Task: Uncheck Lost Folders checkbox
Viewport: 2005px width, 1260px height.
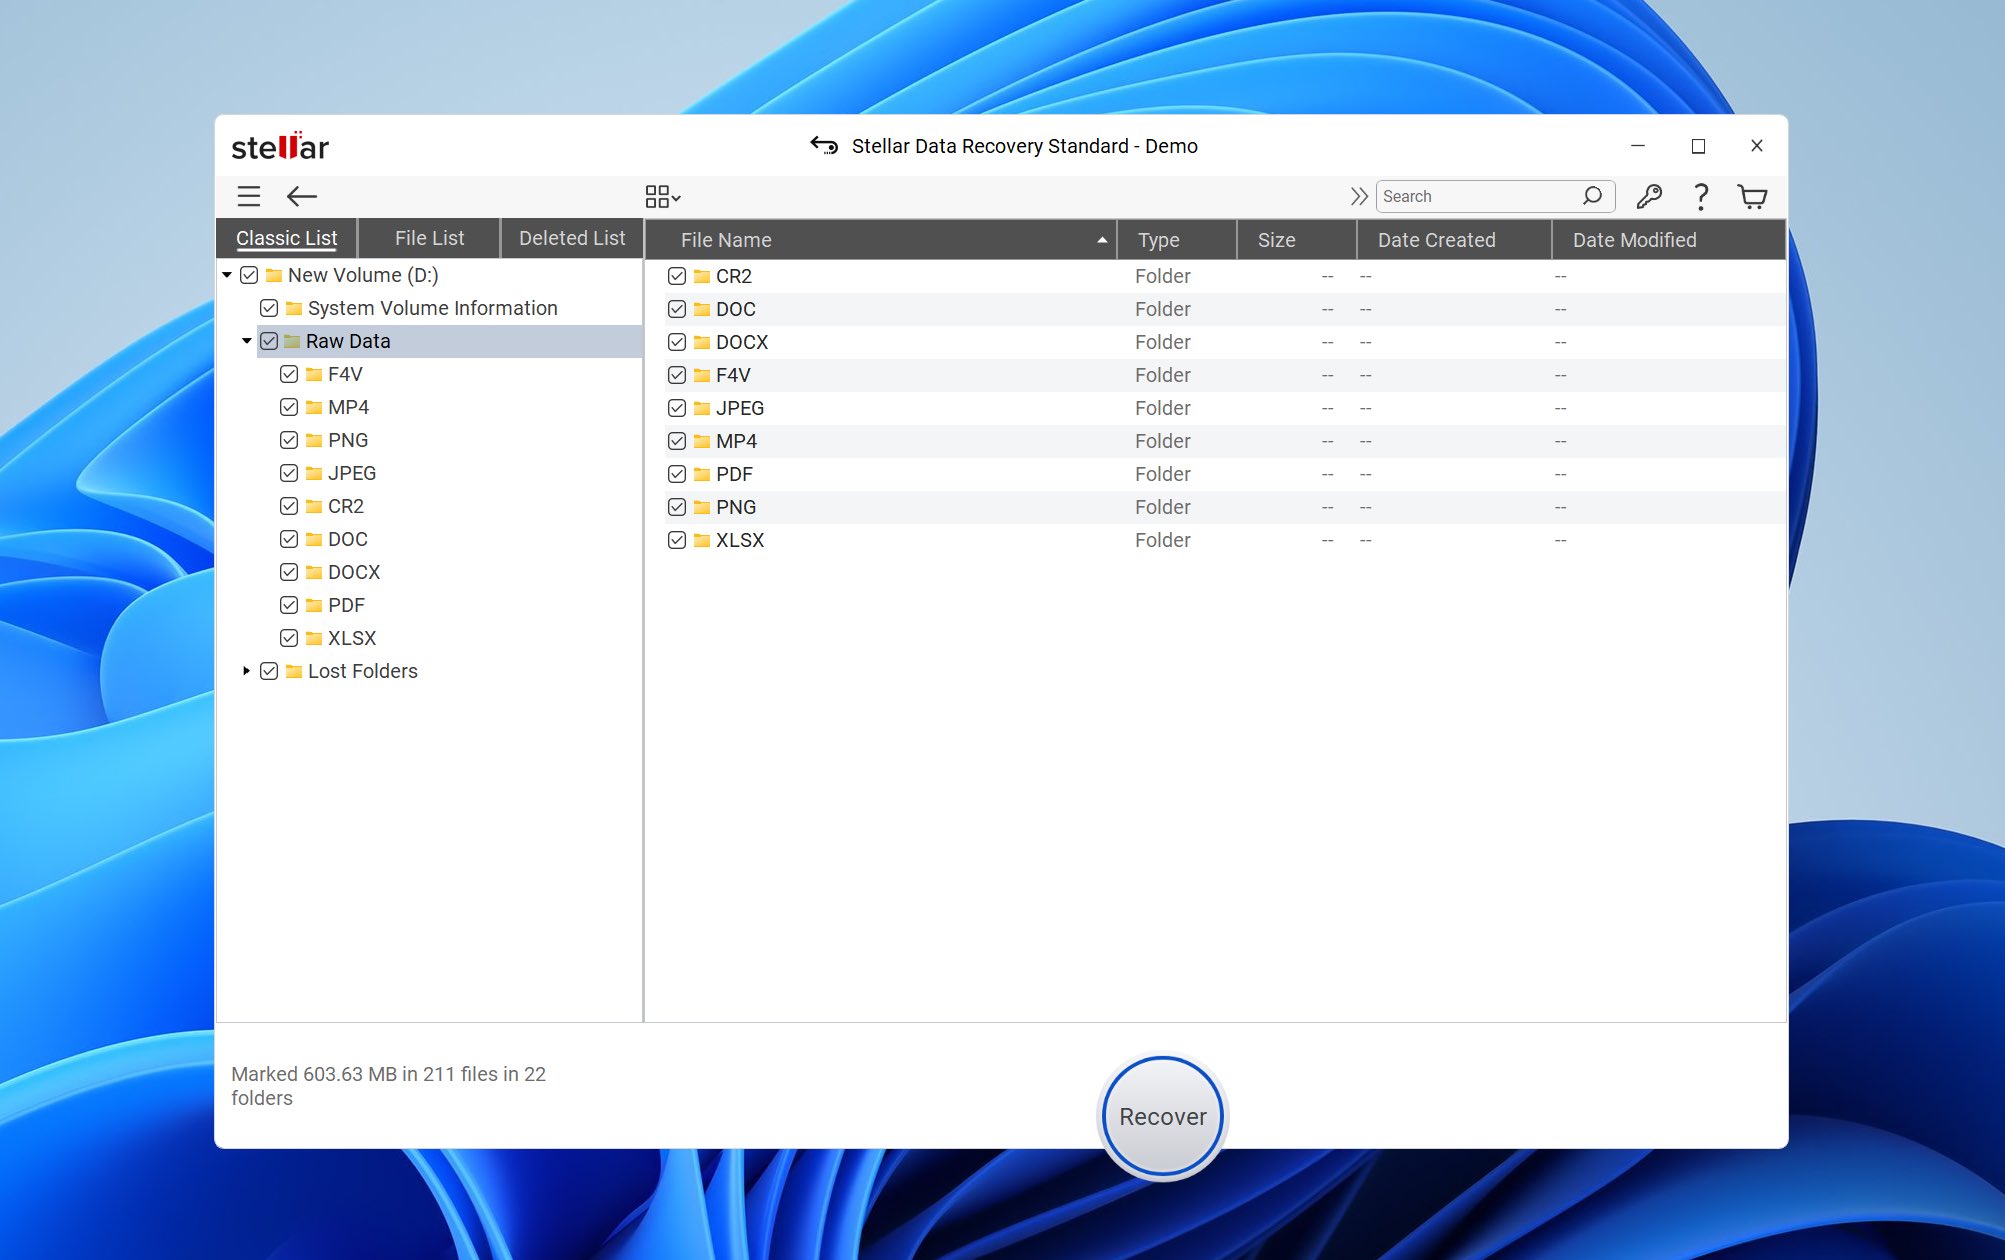Action: [269, 671]
